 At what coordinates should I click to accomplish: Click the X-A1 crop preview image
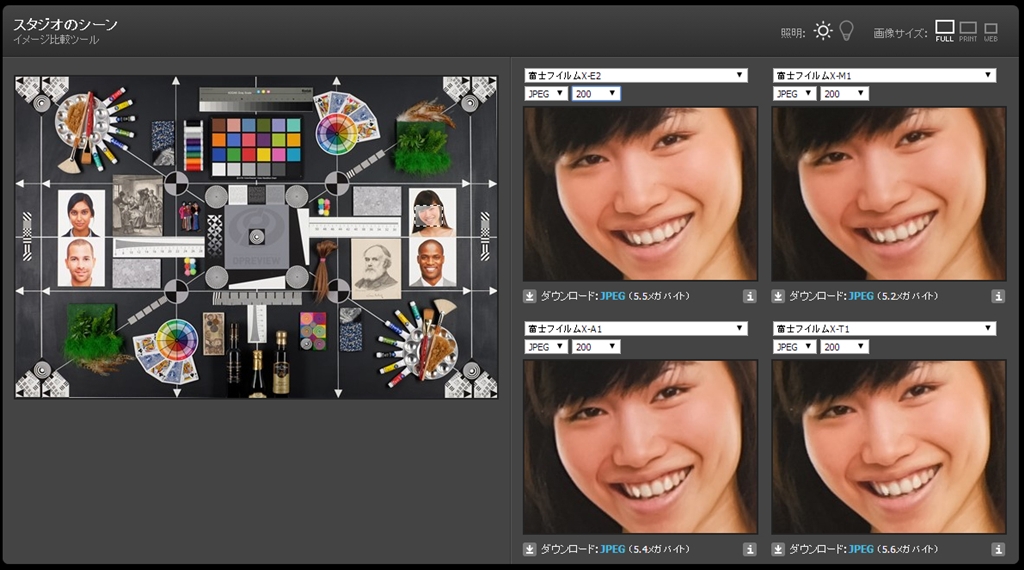click(641, 447)
